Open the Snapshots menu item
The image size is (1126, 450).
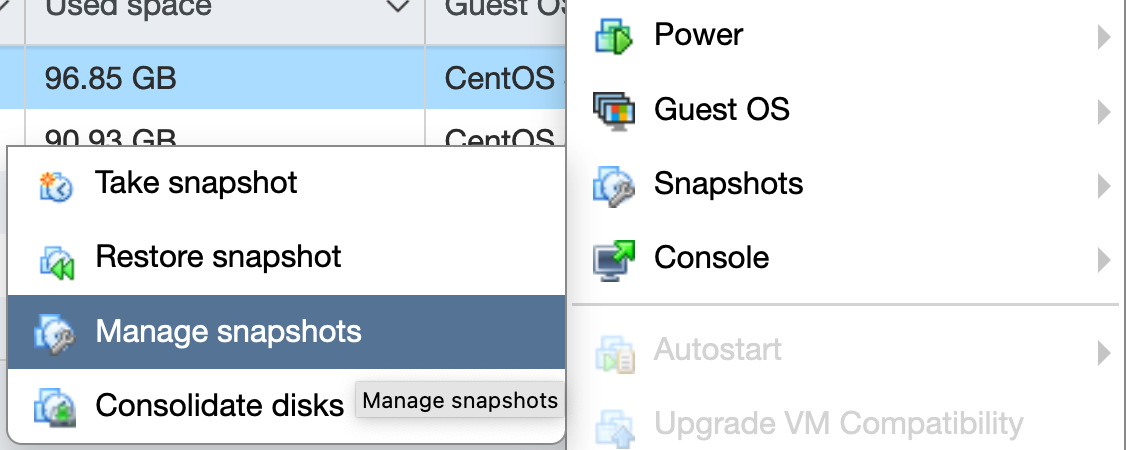click(728, 185)
